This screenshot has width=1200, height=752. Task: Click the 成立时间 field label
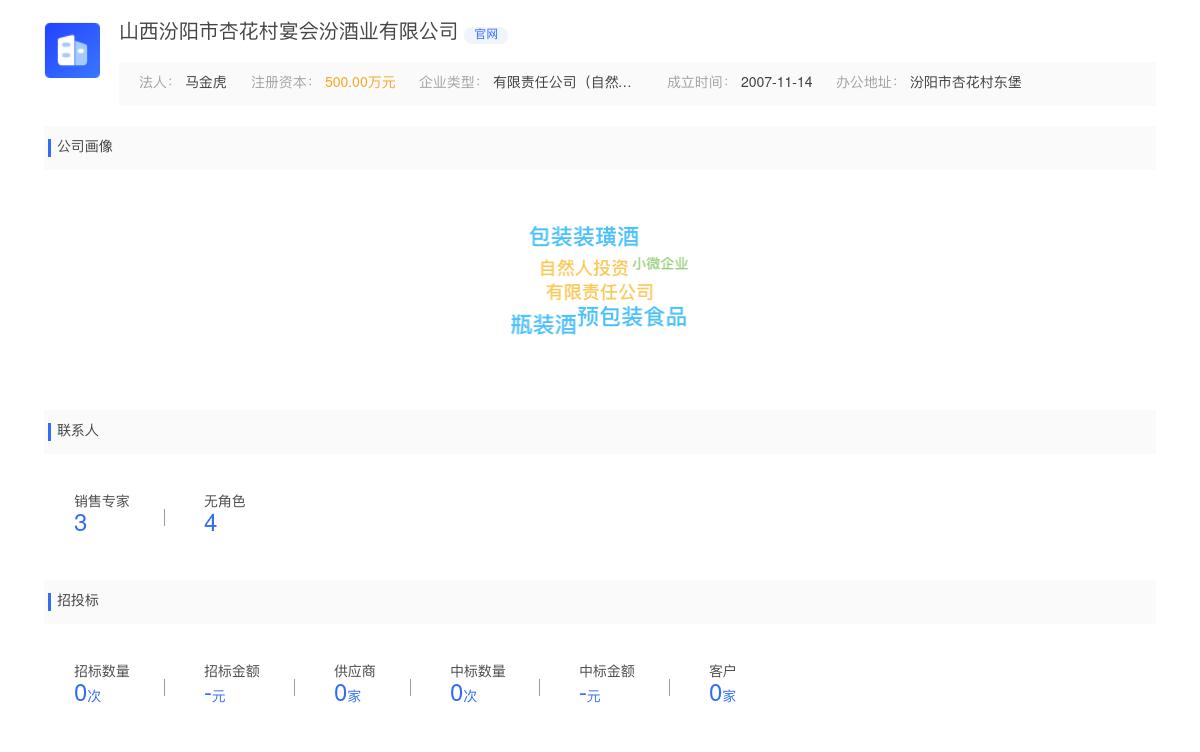click(x=698, y=83)
